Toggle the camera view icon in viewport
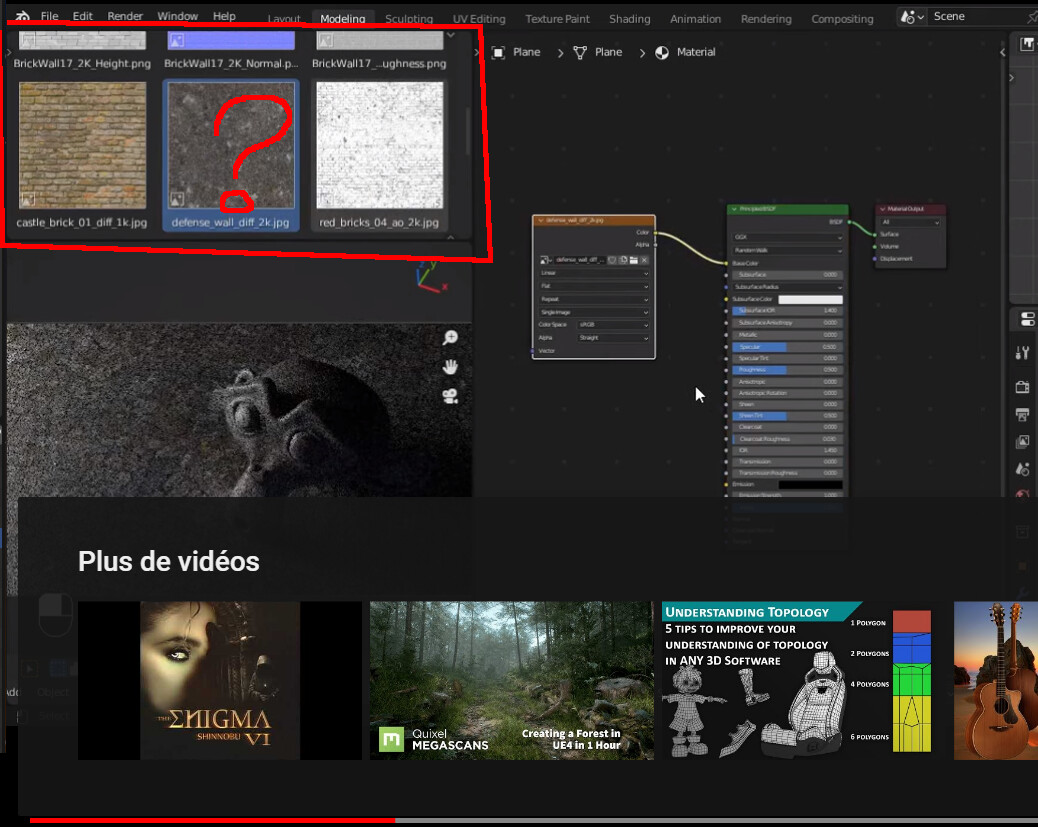Screen dimensions: 1038x827 [x=450, y=396]
